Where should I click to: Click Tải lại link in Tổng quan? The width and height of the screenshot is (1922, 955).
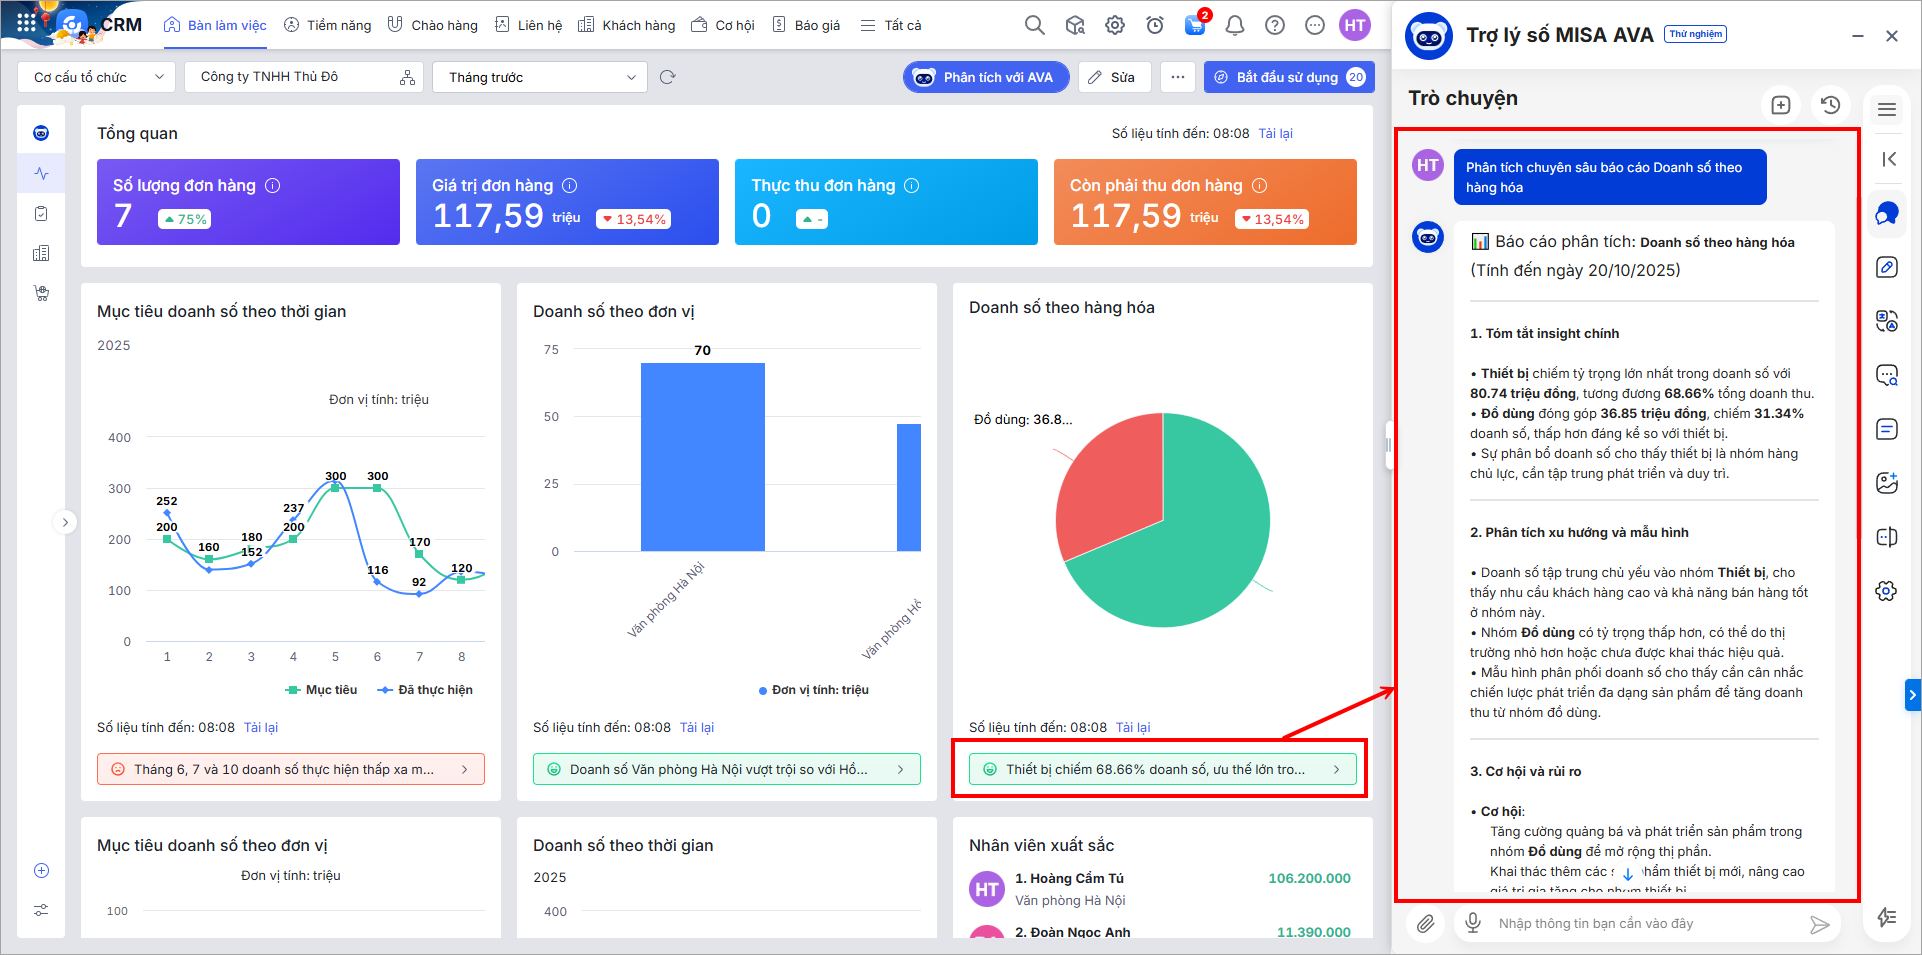[x=1275, y=133]
